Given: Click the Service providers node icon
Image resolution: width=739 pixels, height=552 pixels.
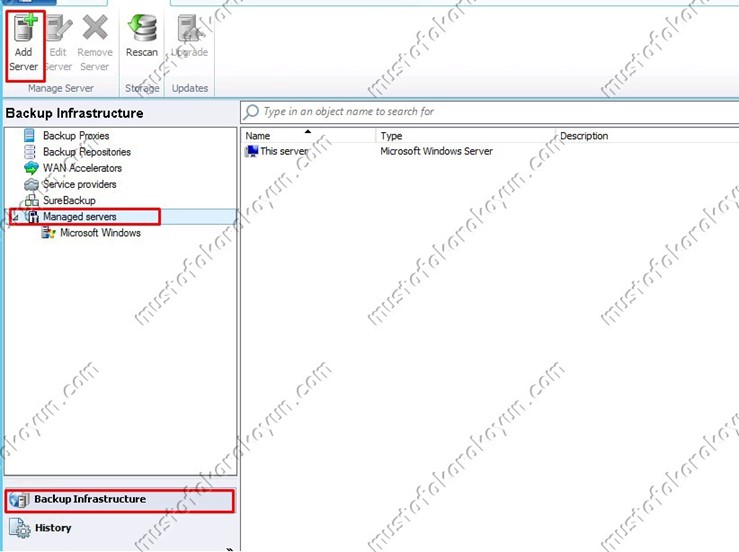Looking at the screenshot, I should 31,184.
